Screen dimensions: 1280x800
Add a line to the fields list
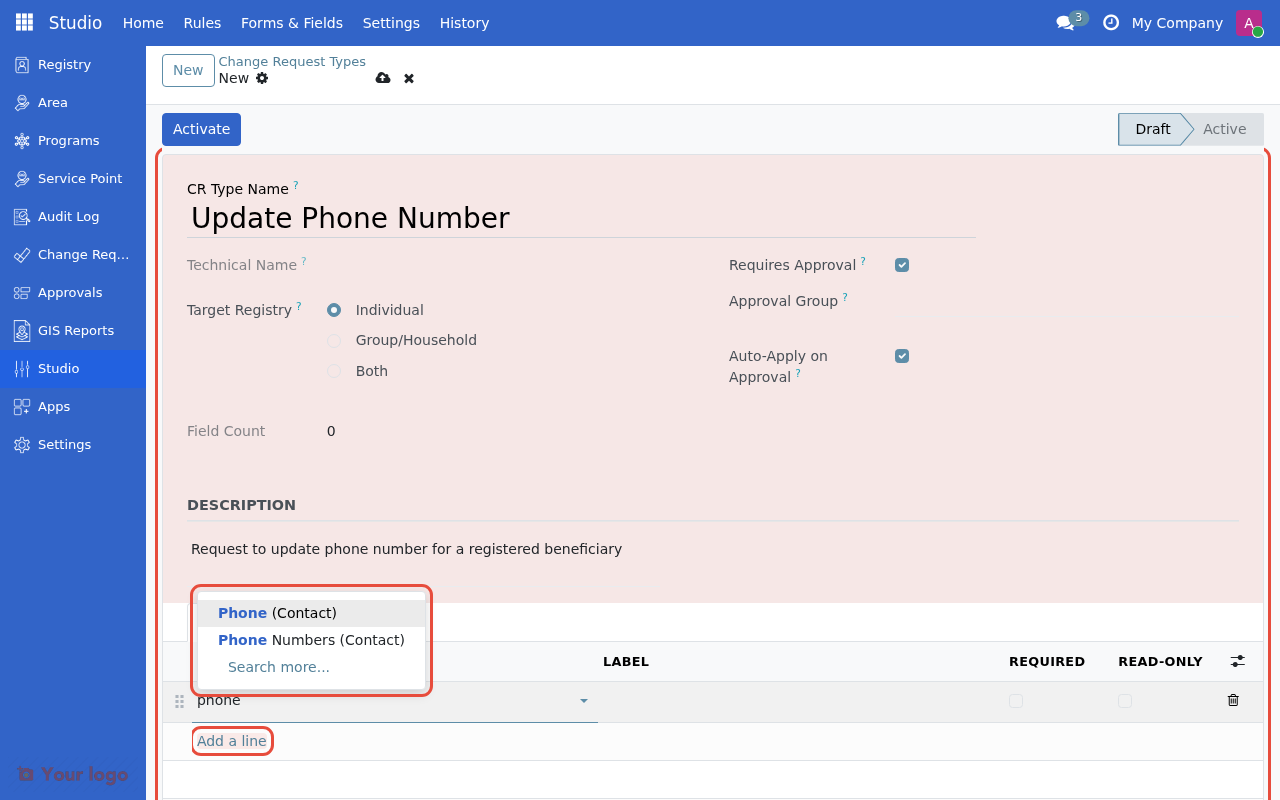pos(232,740)
